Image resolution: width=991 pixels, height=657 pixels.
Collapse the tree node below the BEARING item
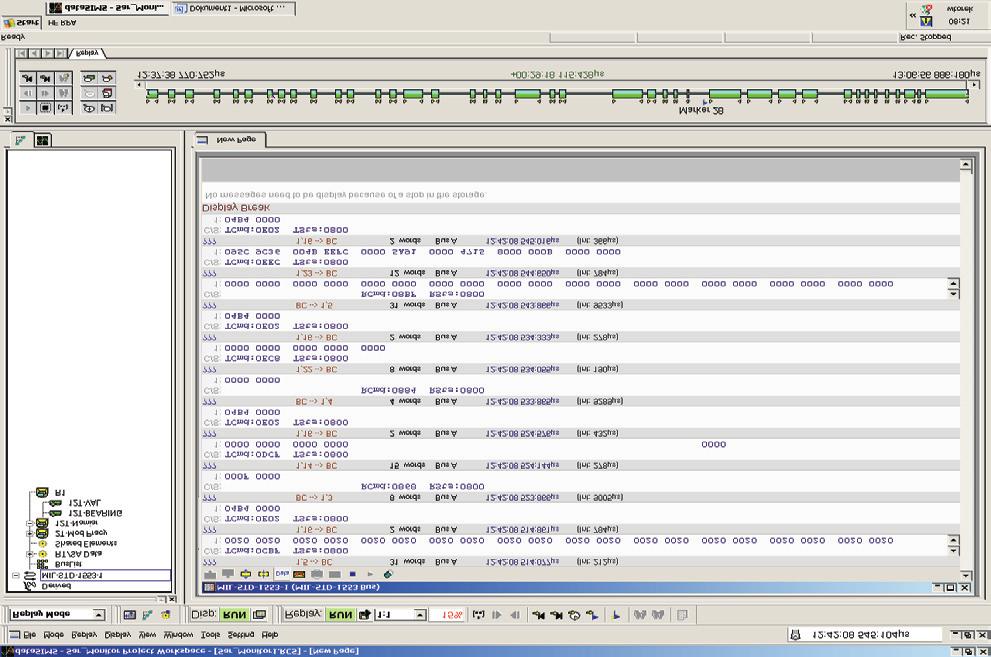(29, 523)
